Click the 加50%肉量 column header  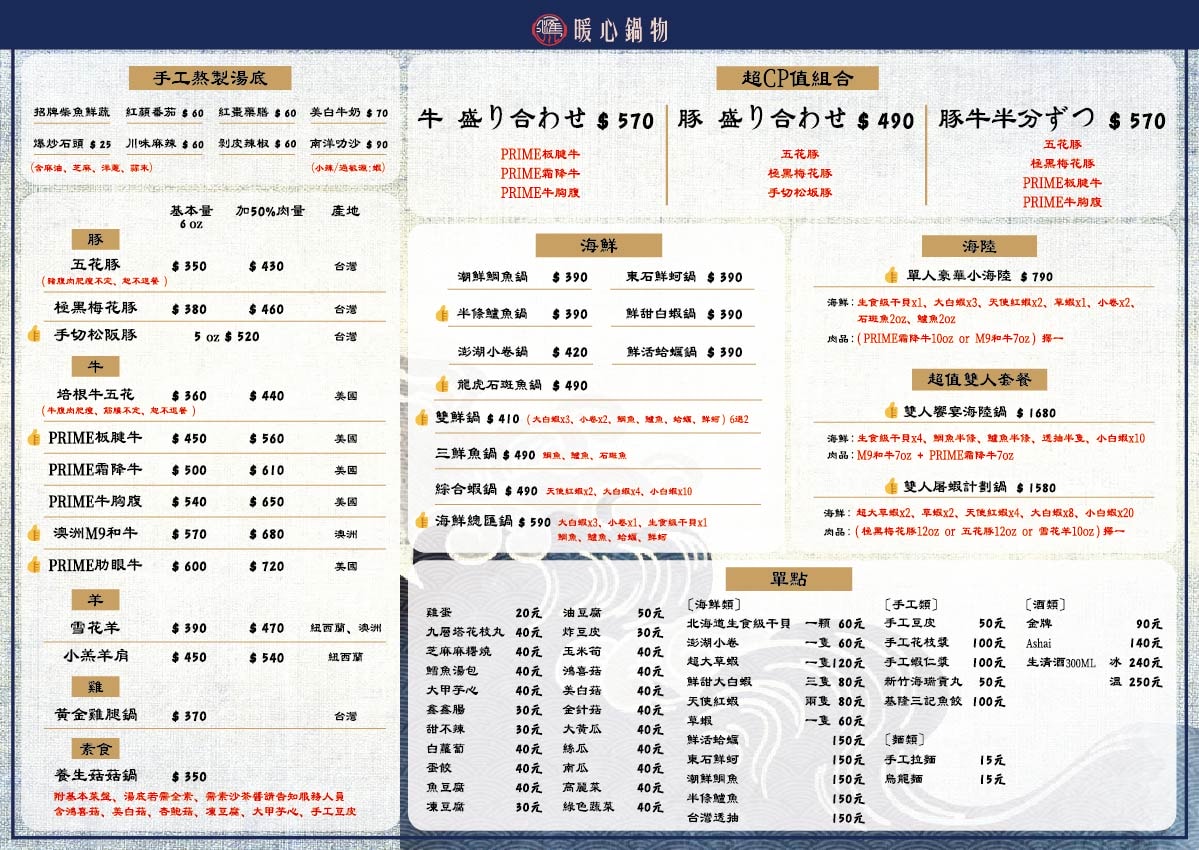pos(270,211)
